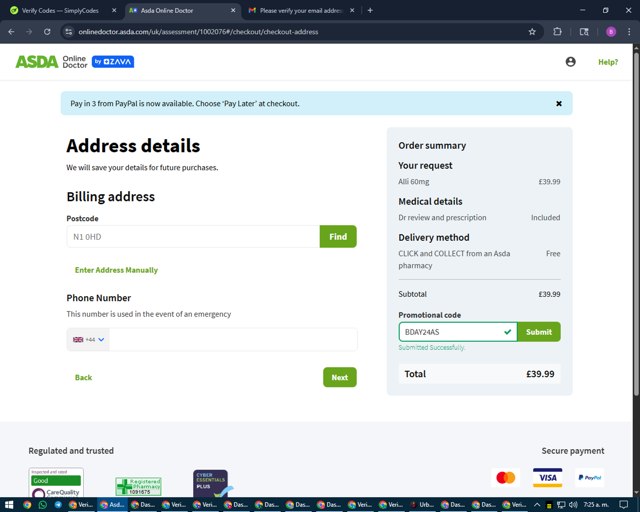Open the network icon in system tray
This screenshot has height=512, width=640.
click(561, 505)
